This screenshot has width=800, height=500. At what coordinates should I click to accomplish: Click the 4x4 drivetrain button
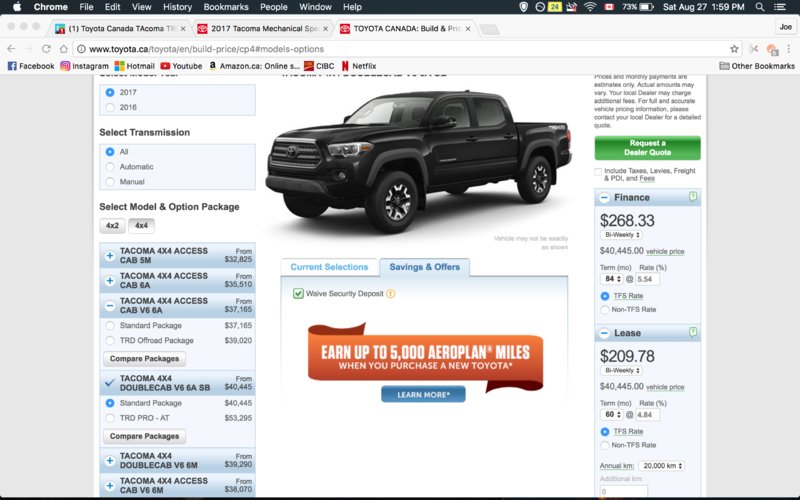pyautogui.click(x=141, y=226)
